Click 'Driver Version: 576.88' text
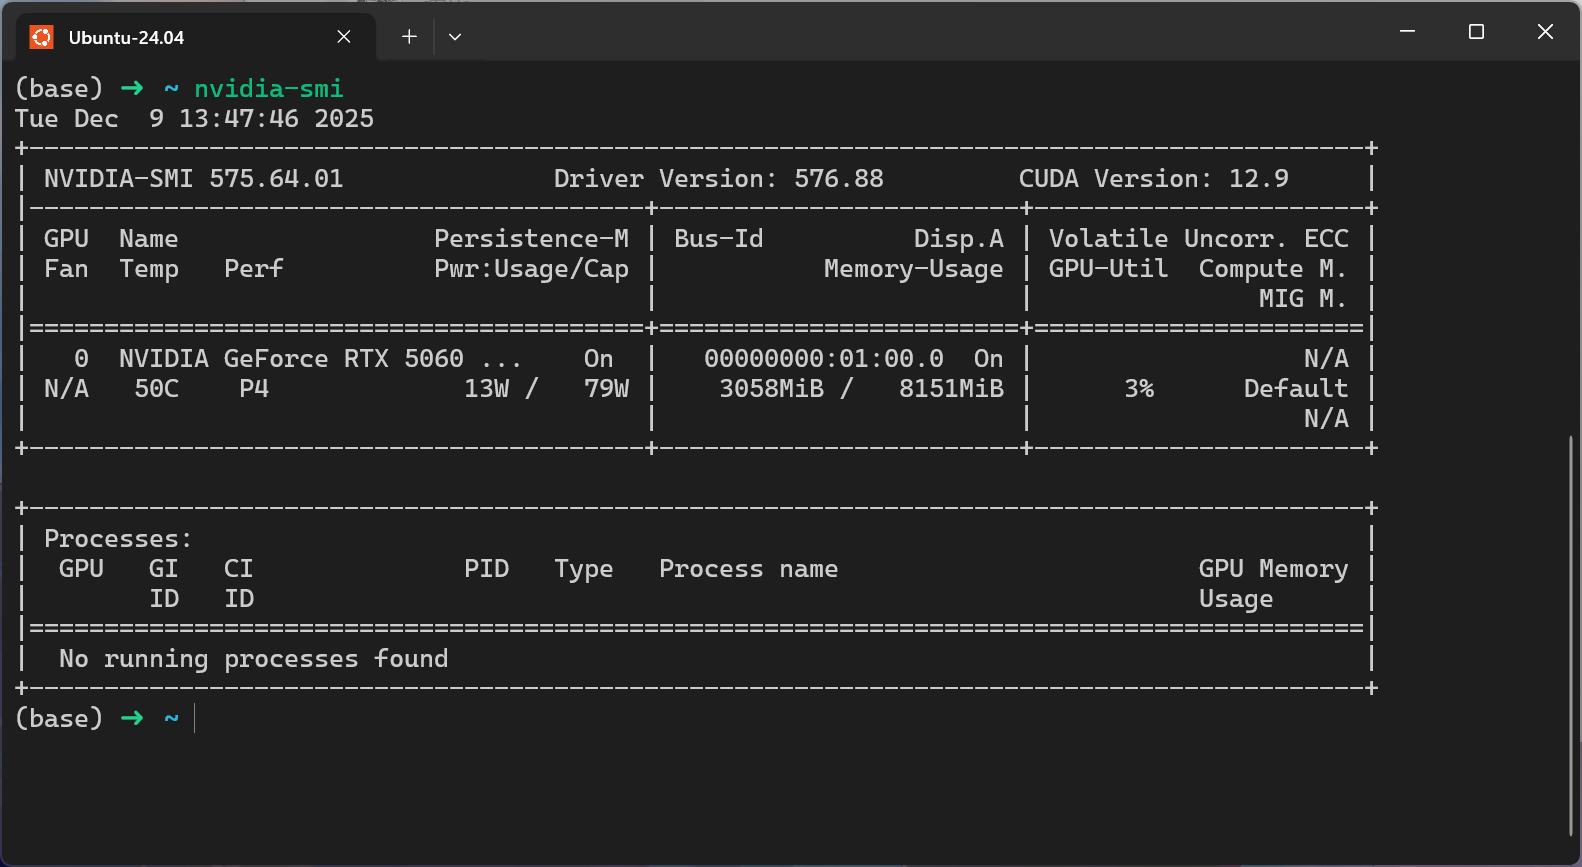 pyautogui.click(x=719, y=179)
